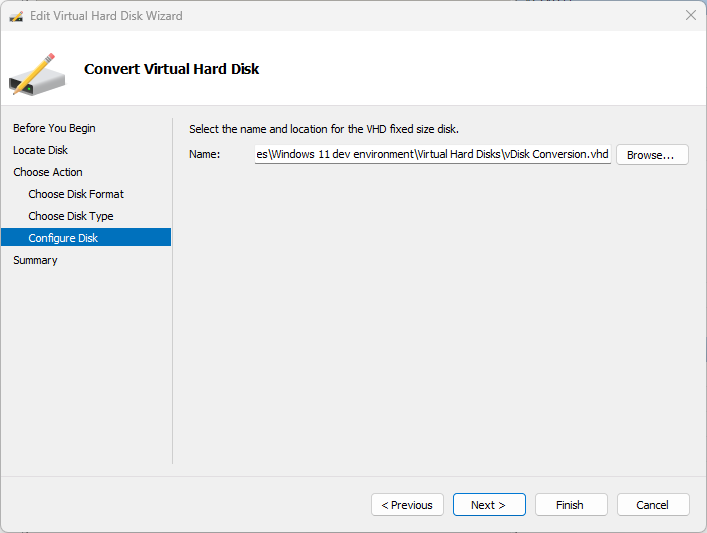Viewport: 707px width, 533px height.
Task: Select the Locate Disk step
Action: tap(41, 150)
